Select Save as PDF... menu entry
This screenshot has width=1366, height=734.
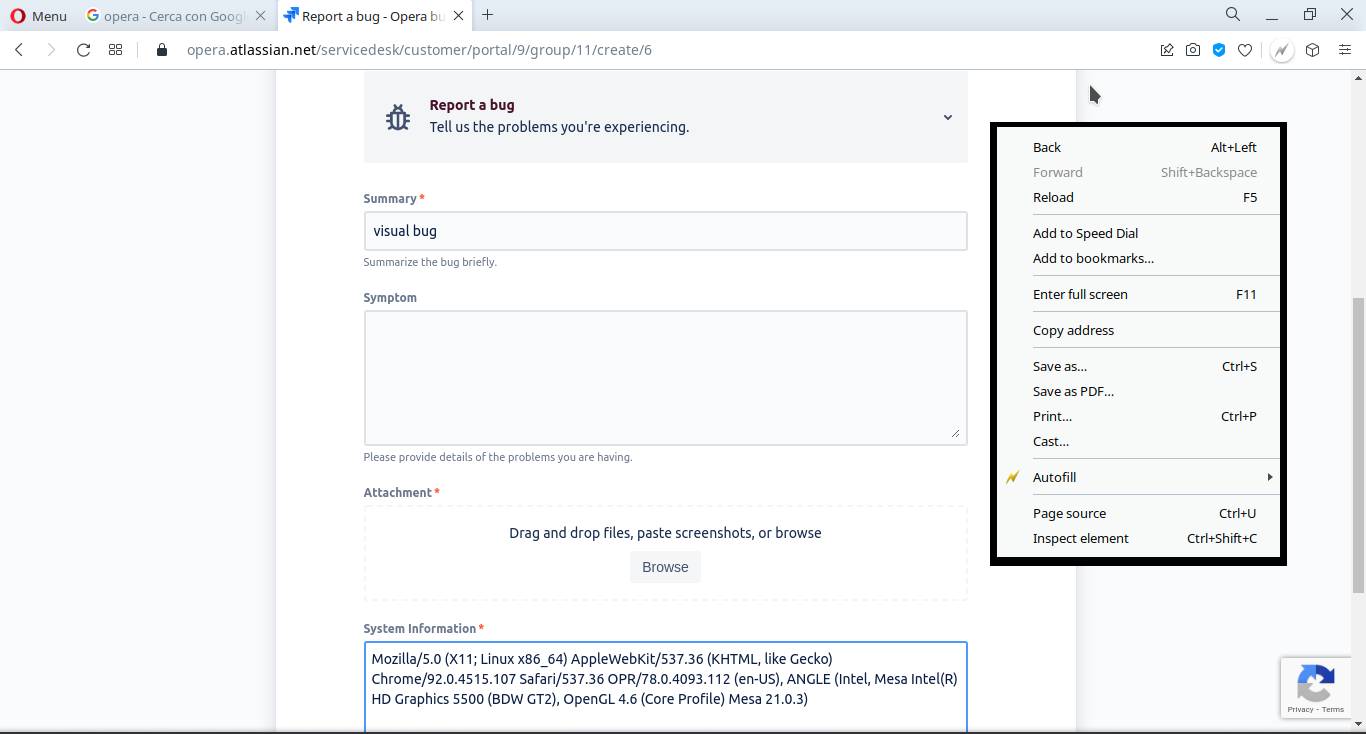tap(1138, 391)
